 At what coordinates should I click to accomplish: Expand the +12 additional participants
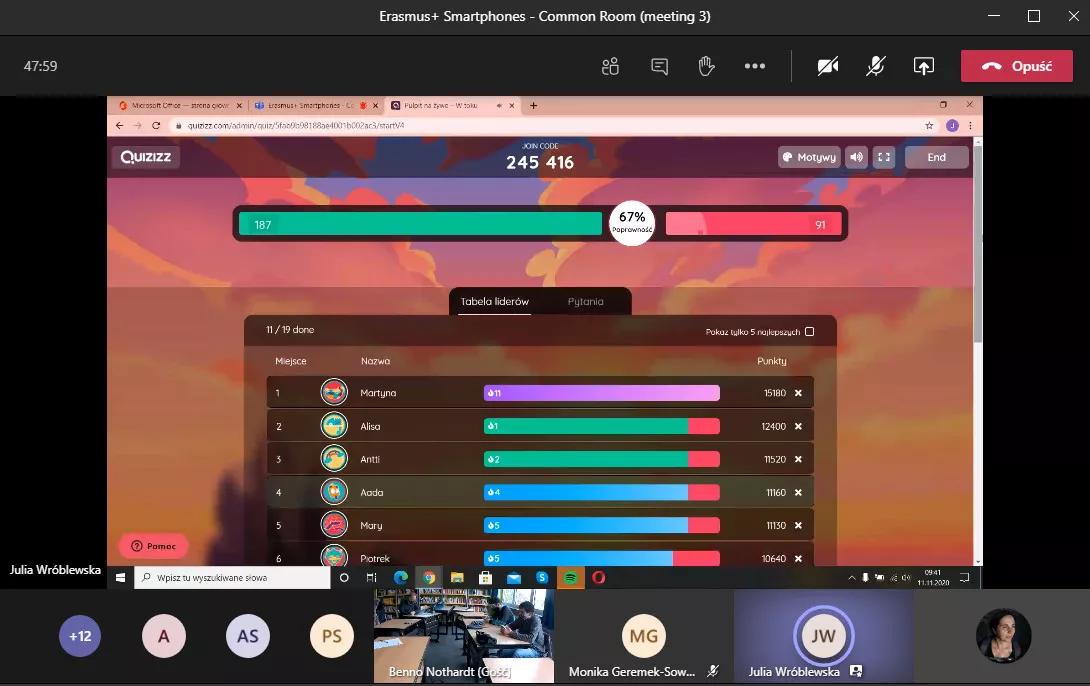pyautogui.click(x=80, y=636)
